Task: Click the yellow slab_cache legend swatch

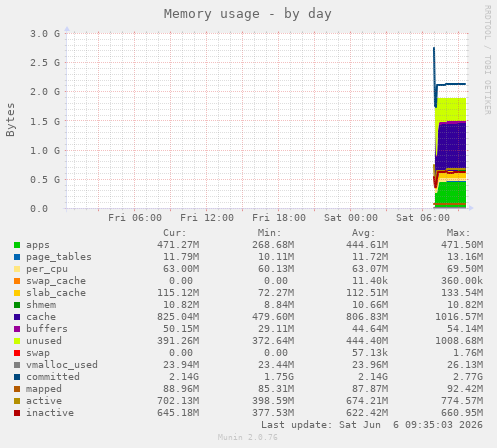Action: pyautogui.click(x=17, y=293)
